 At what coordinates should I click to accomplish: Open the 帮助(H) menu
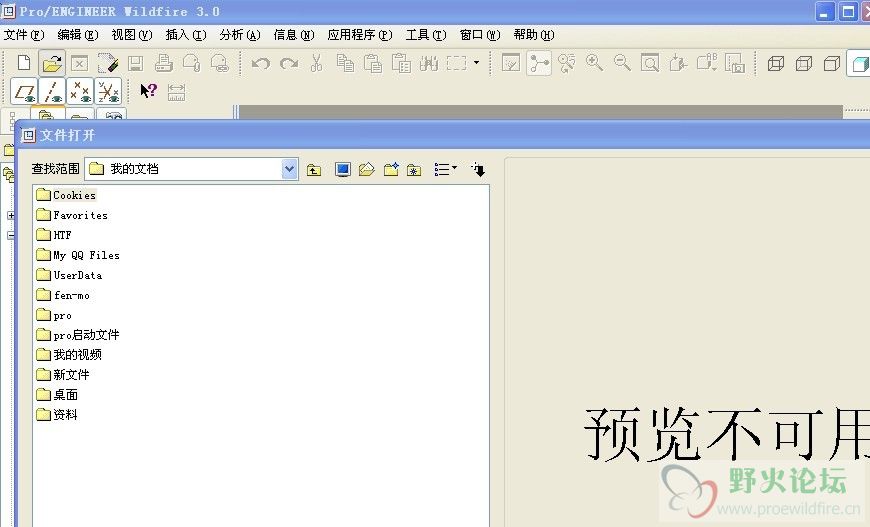click(534, 35)
